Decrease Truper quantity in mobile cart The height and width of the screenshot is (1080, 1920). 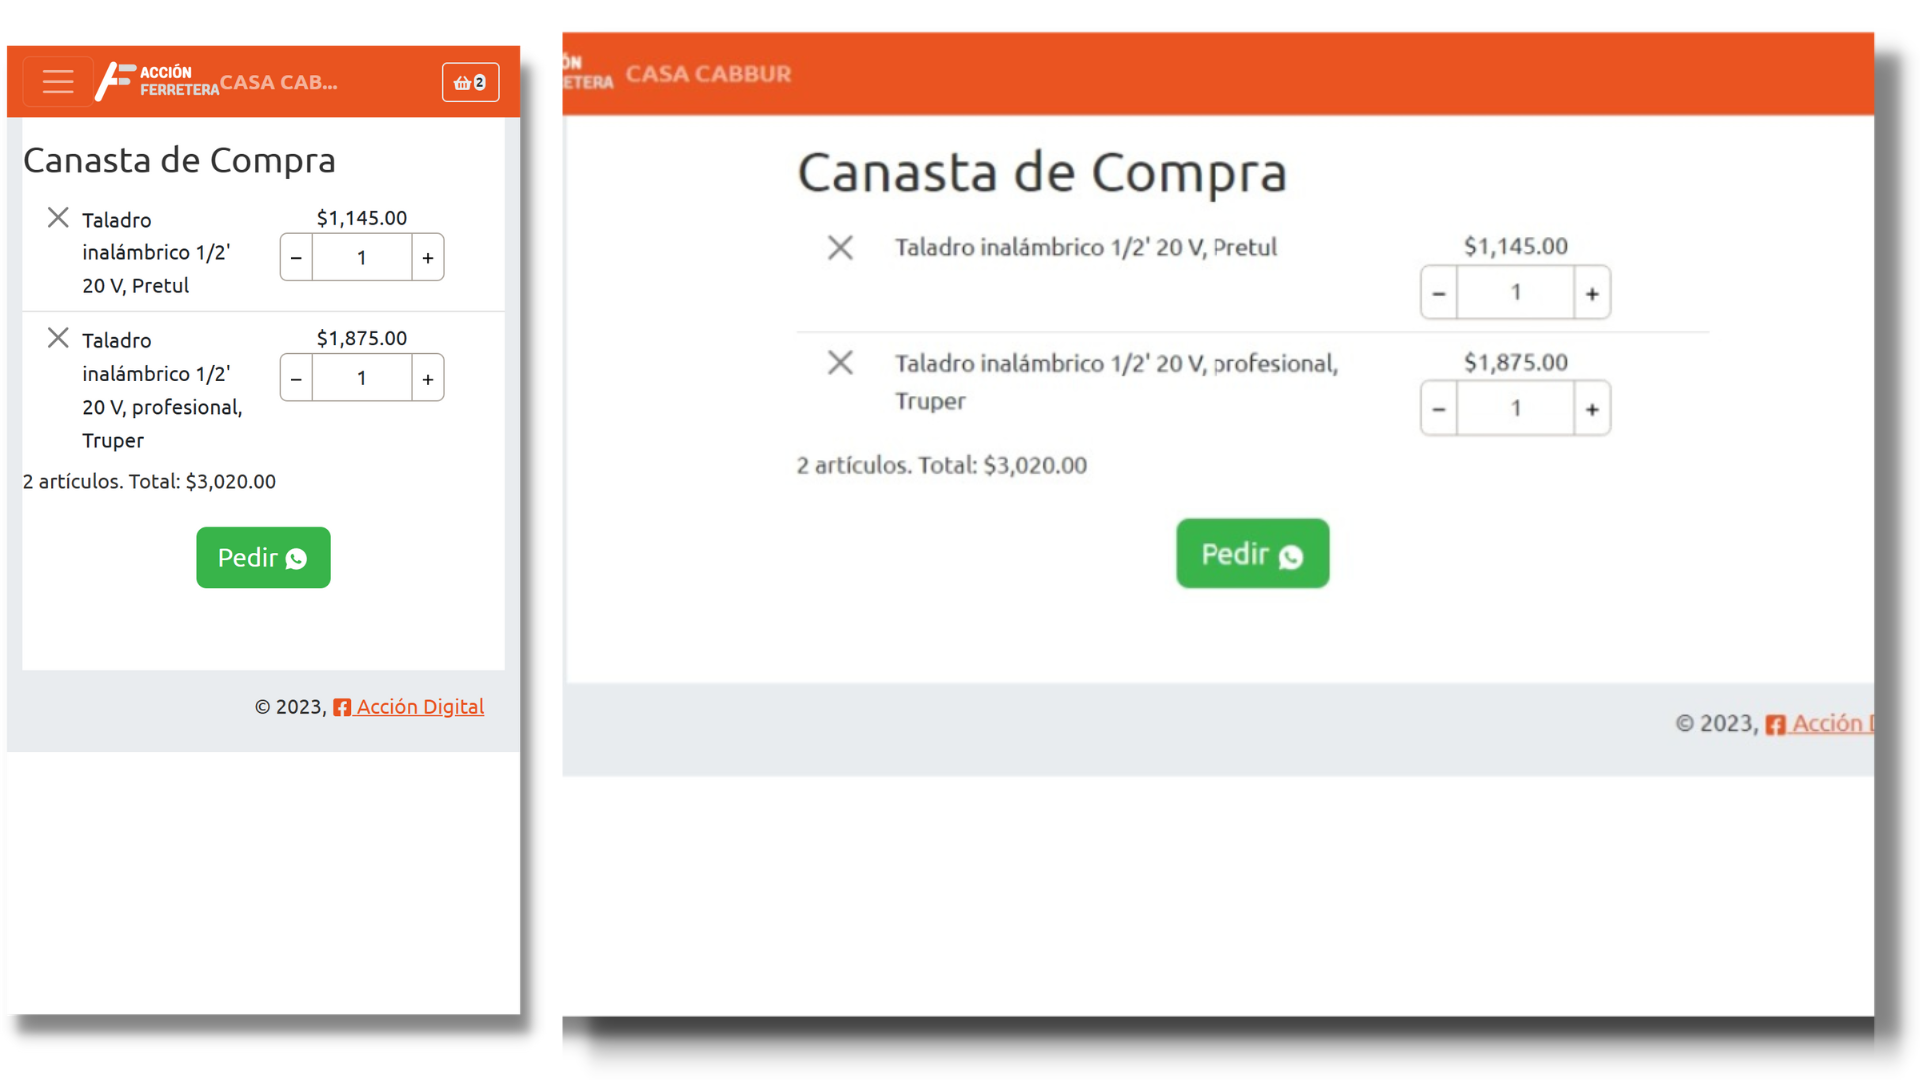(x=296, y=379)
